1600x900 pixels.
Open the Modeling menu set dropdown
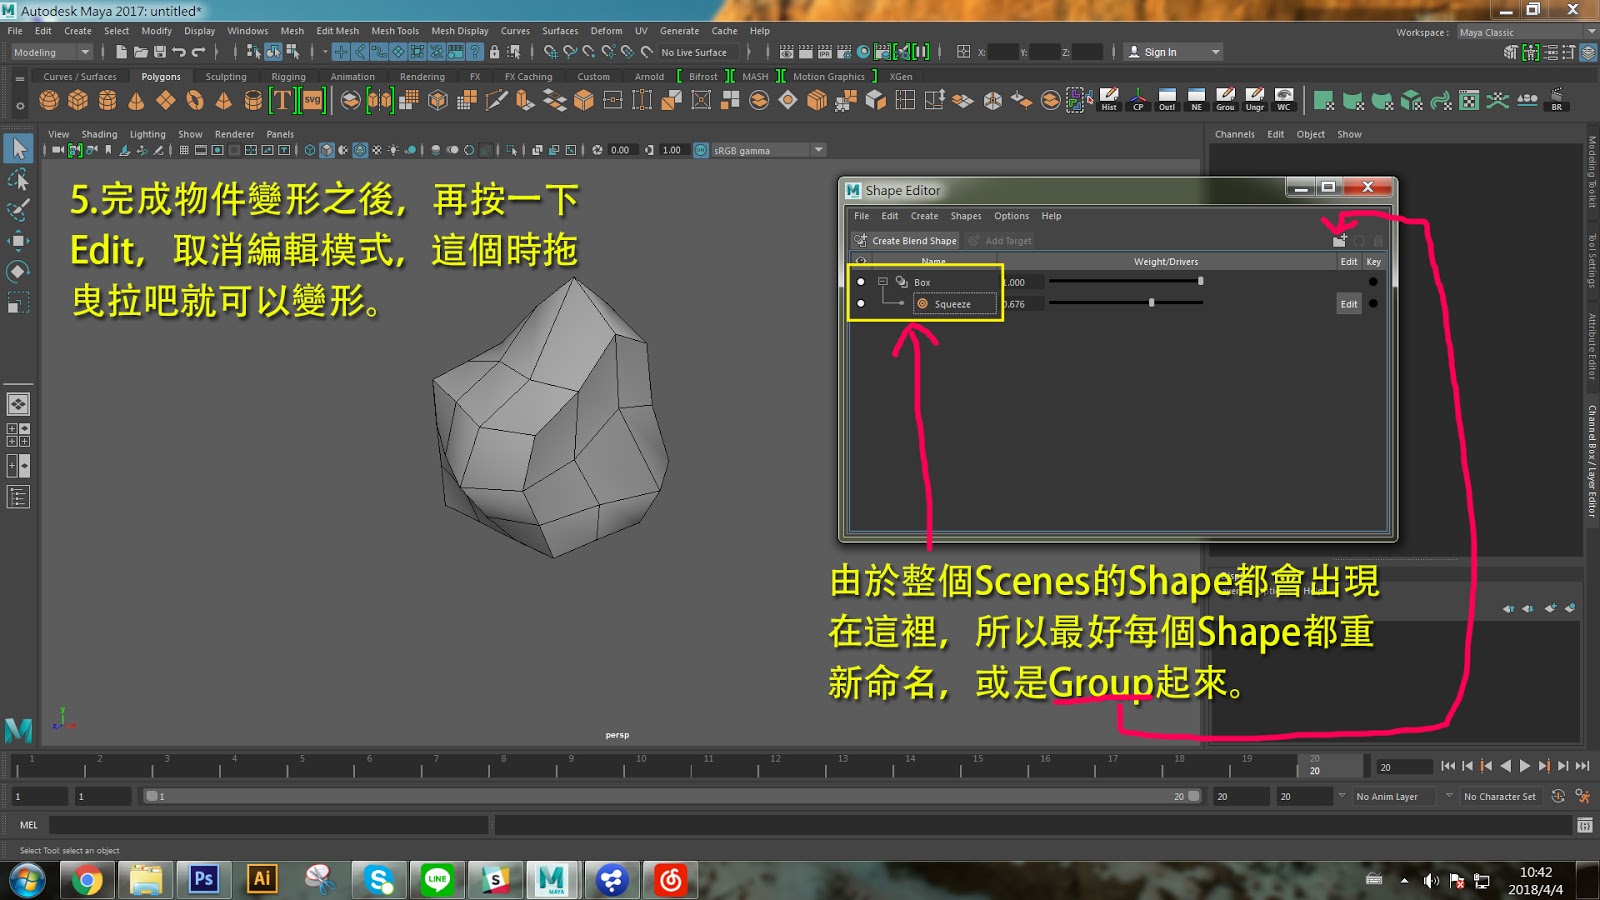48,52
